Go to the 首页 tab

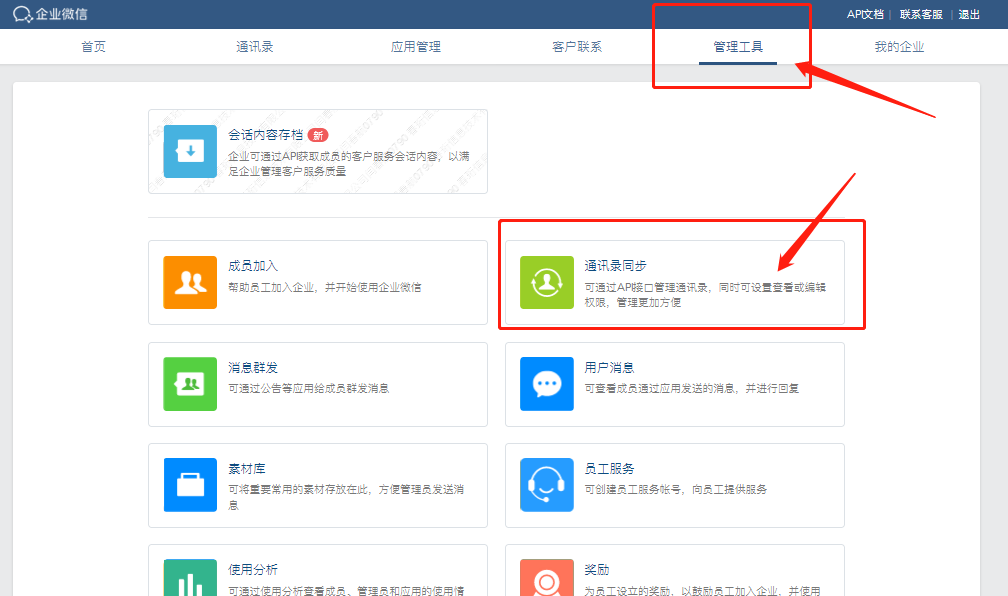pos(93,46)
